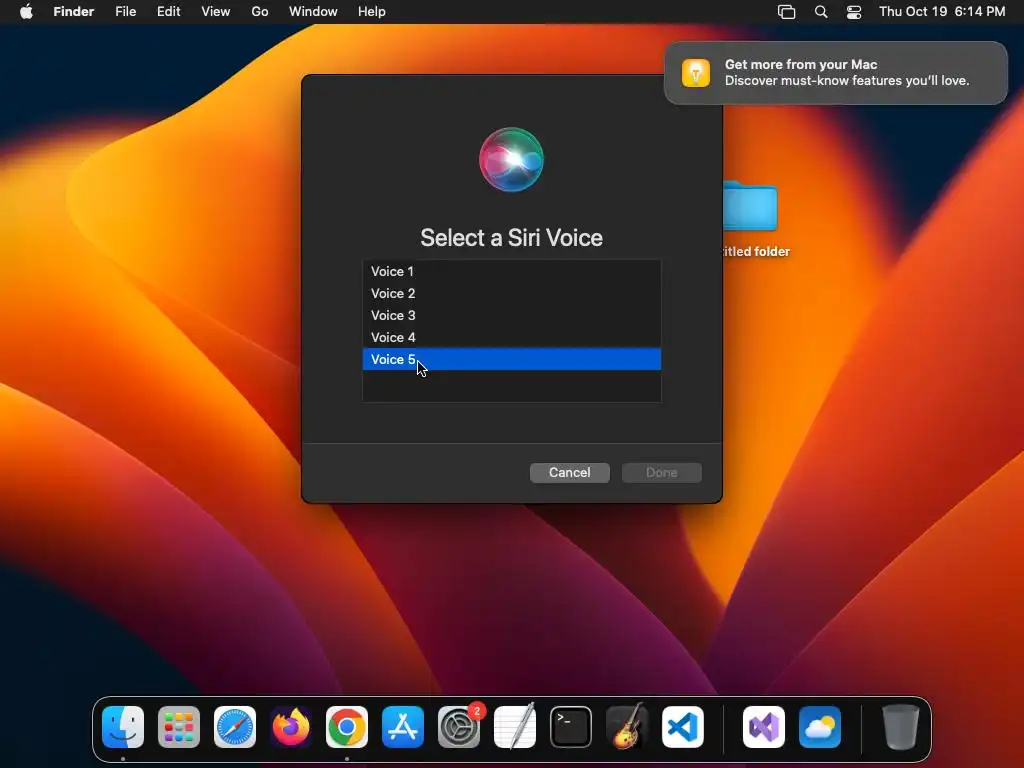
Task: Open the File menu
Action: coord(125,12)
